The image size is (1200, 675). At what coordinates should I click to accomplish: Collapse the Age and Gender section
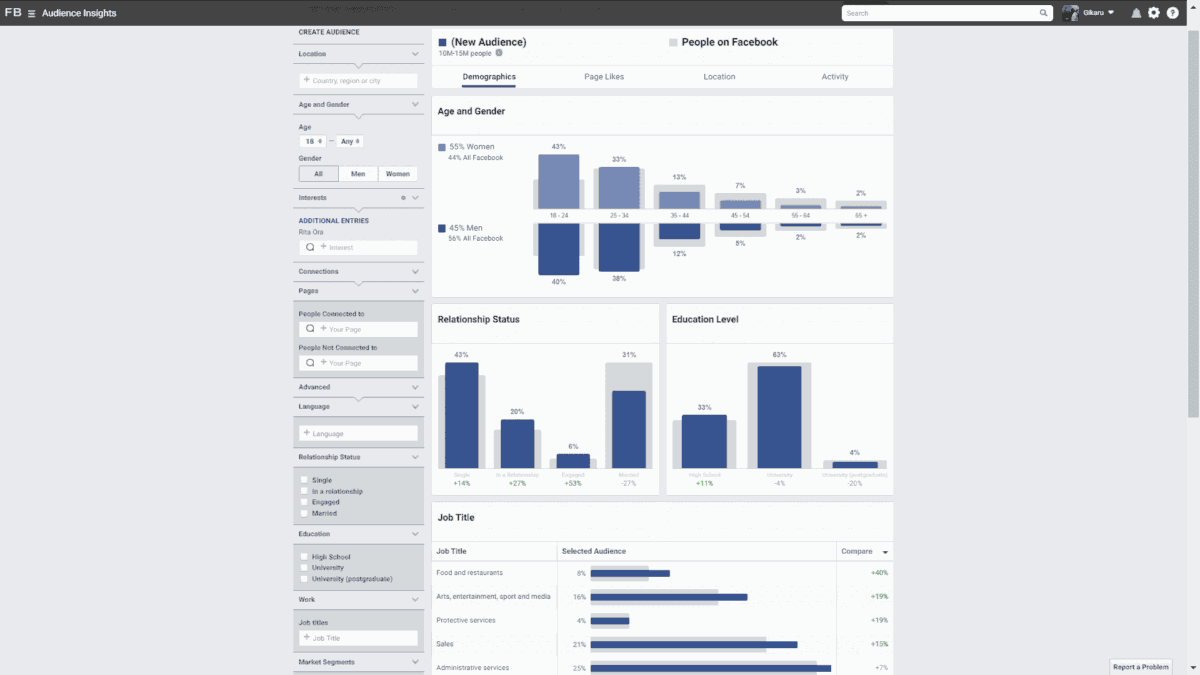tap(415, 104)
